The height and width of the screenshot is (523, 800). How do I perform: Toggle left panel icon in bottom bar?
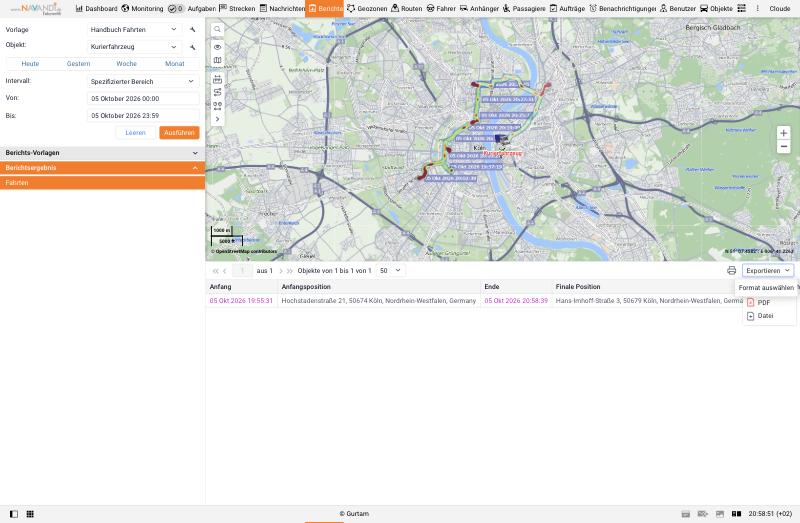[x=14, y=514]
